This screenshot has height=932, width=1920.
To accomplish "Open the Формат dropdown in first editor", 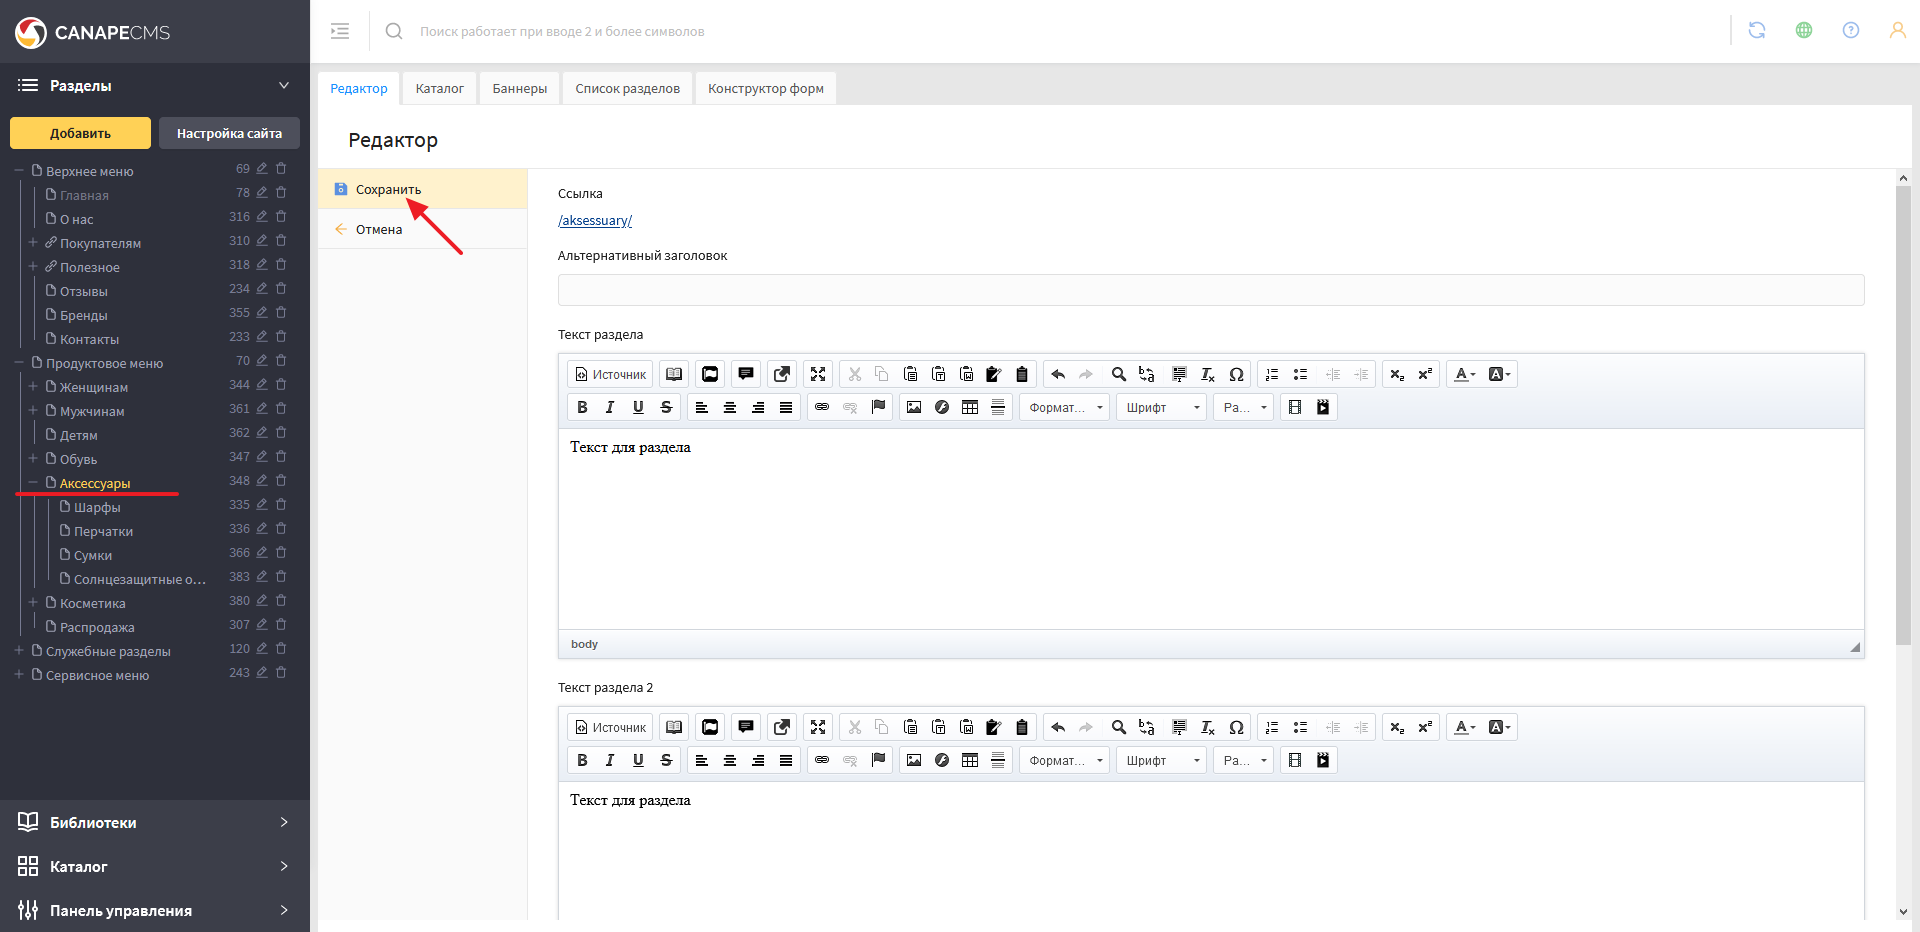I will tap(1064, 407).
